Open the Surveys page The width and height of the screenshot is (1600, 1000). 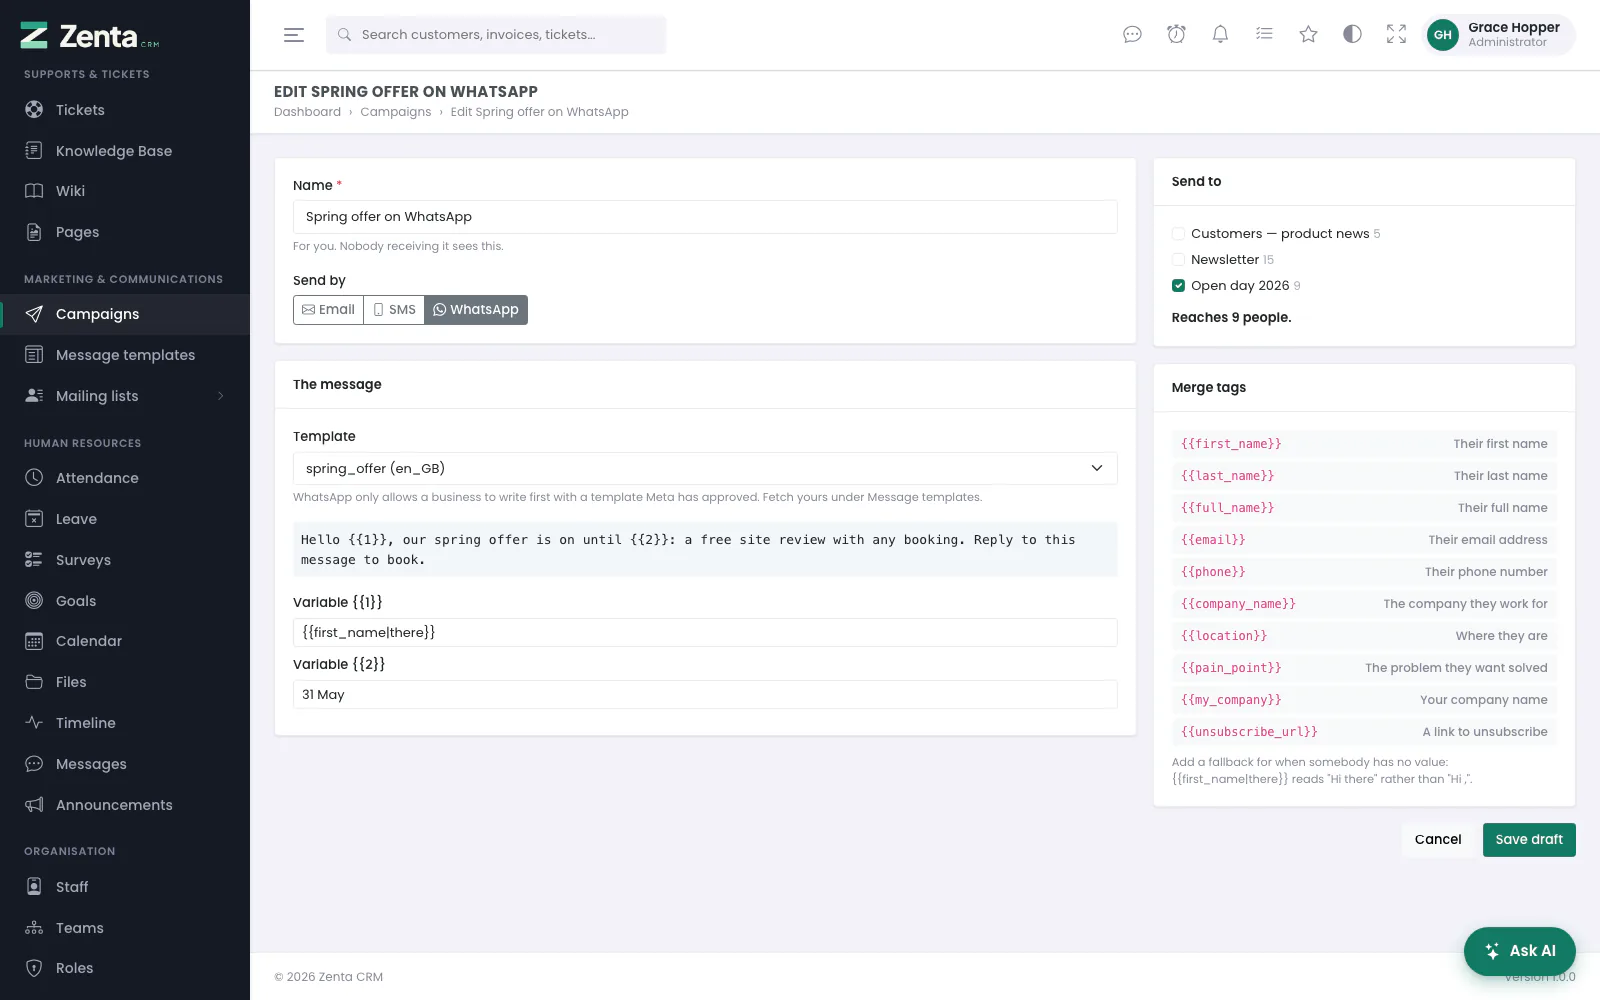(x=125, y=560)
